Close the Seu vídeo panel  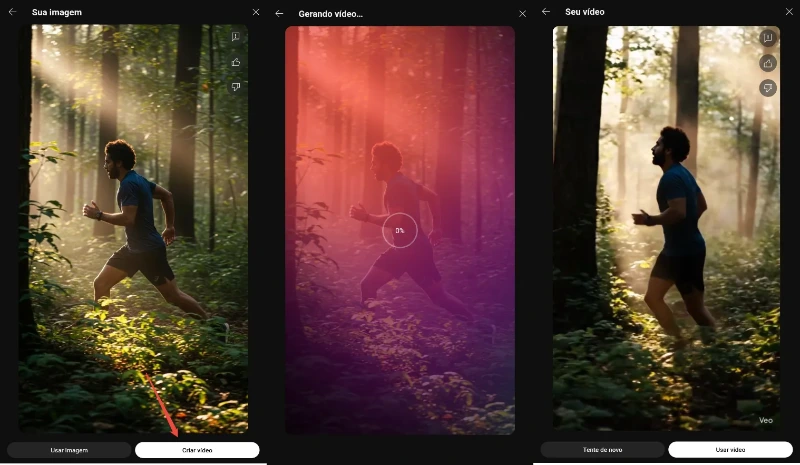click(x=789, y=11)
